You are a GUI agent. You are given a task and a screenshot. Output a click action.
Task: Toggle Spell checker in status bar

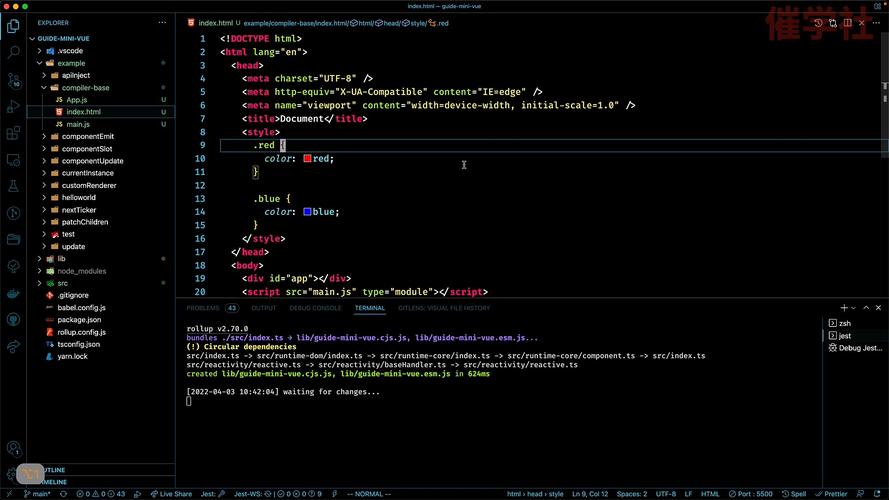(794, 494)
